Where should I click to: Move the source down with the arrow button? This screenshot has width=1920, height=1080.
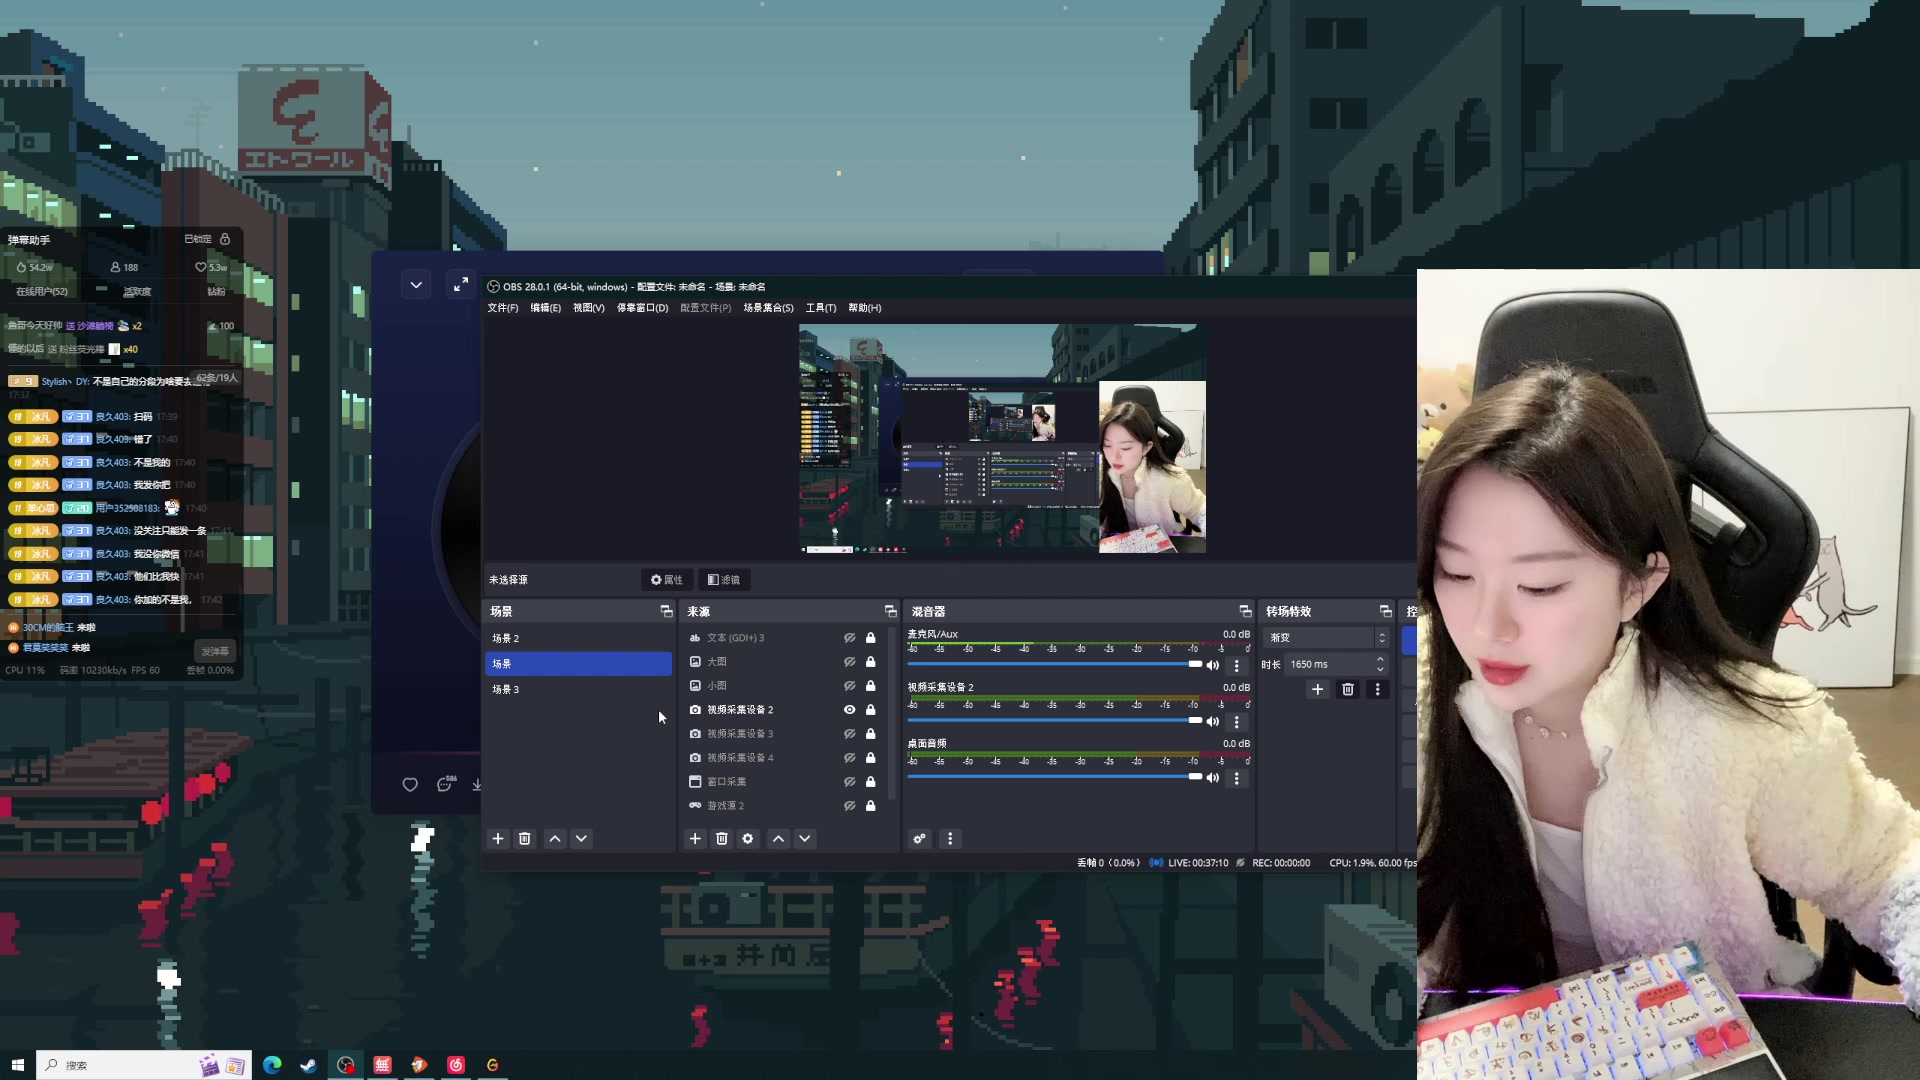[804, 839]
